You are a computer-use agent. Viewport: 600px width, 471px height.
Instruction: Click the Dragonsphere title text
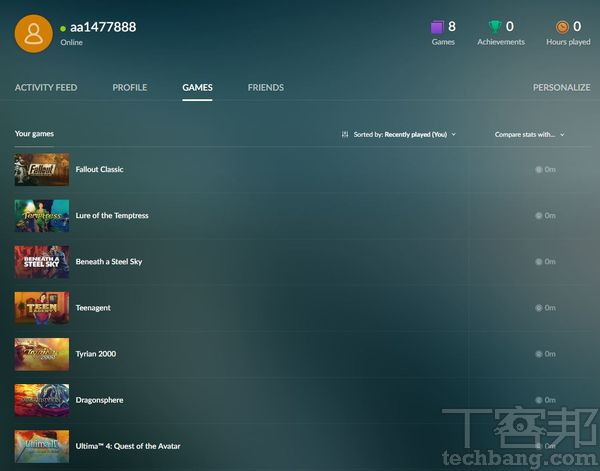coord(99,400)
